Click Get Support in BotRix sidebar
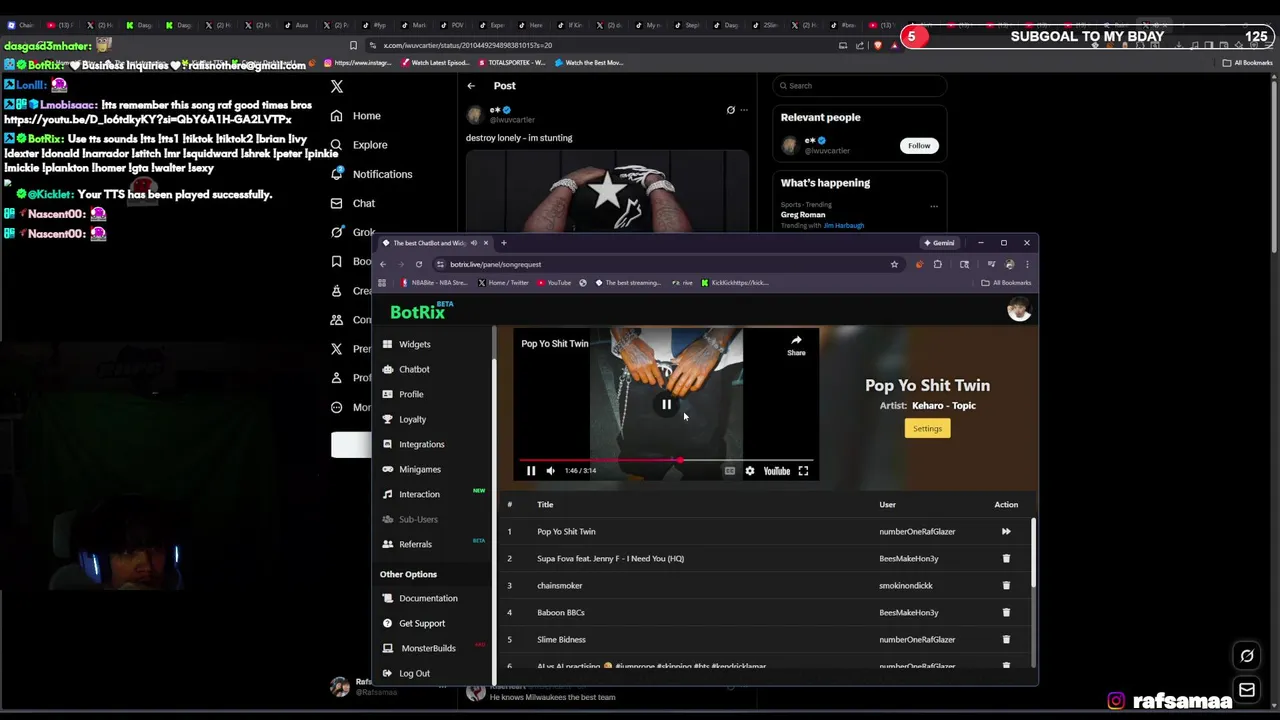The width and height of the screenshot is (1280, 720). pyautogui.click(x=421, y=623)
